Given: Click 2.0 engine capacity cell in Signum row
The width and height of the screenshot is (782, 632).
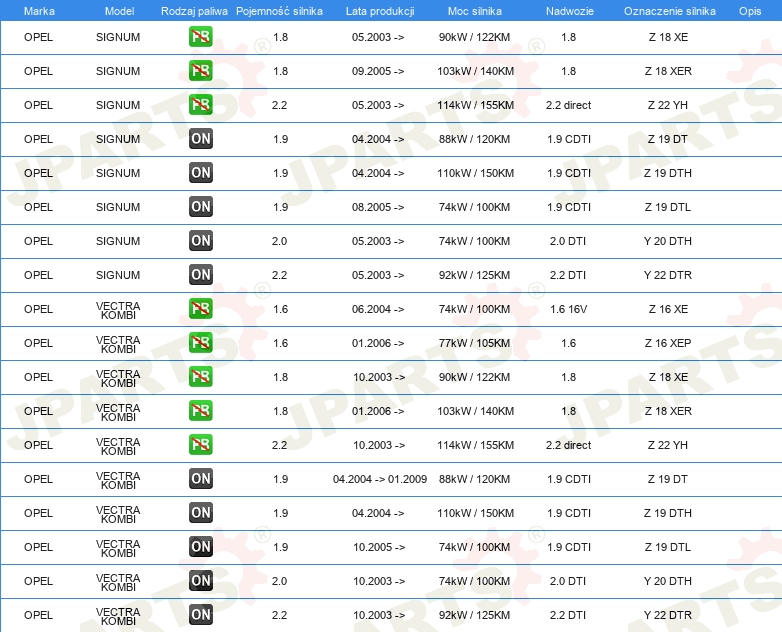Looking at the screenshot, I should click(279, 241).
